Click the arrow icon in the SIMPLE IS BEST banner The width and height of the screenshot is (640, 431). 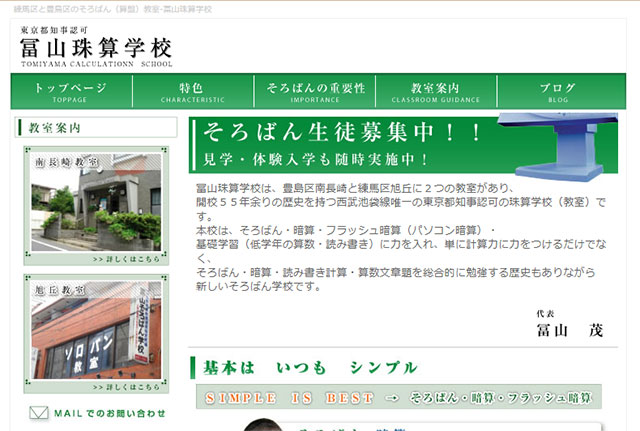pyautogui.click(x=392, y=398)
